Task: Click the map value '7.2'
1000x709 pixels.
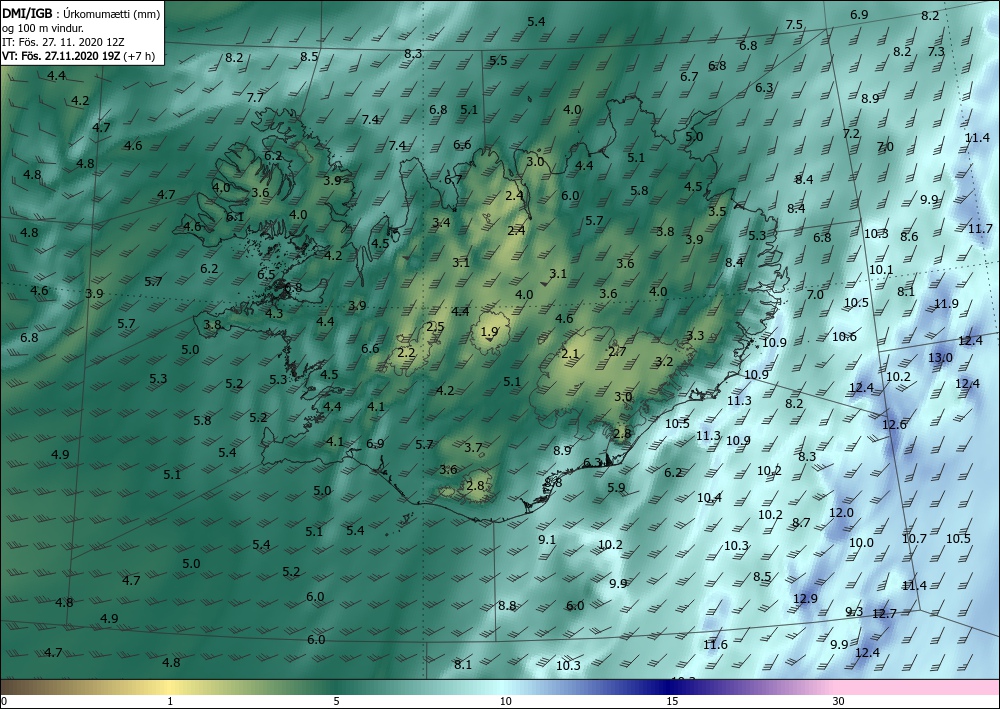Action: [851, 133]
